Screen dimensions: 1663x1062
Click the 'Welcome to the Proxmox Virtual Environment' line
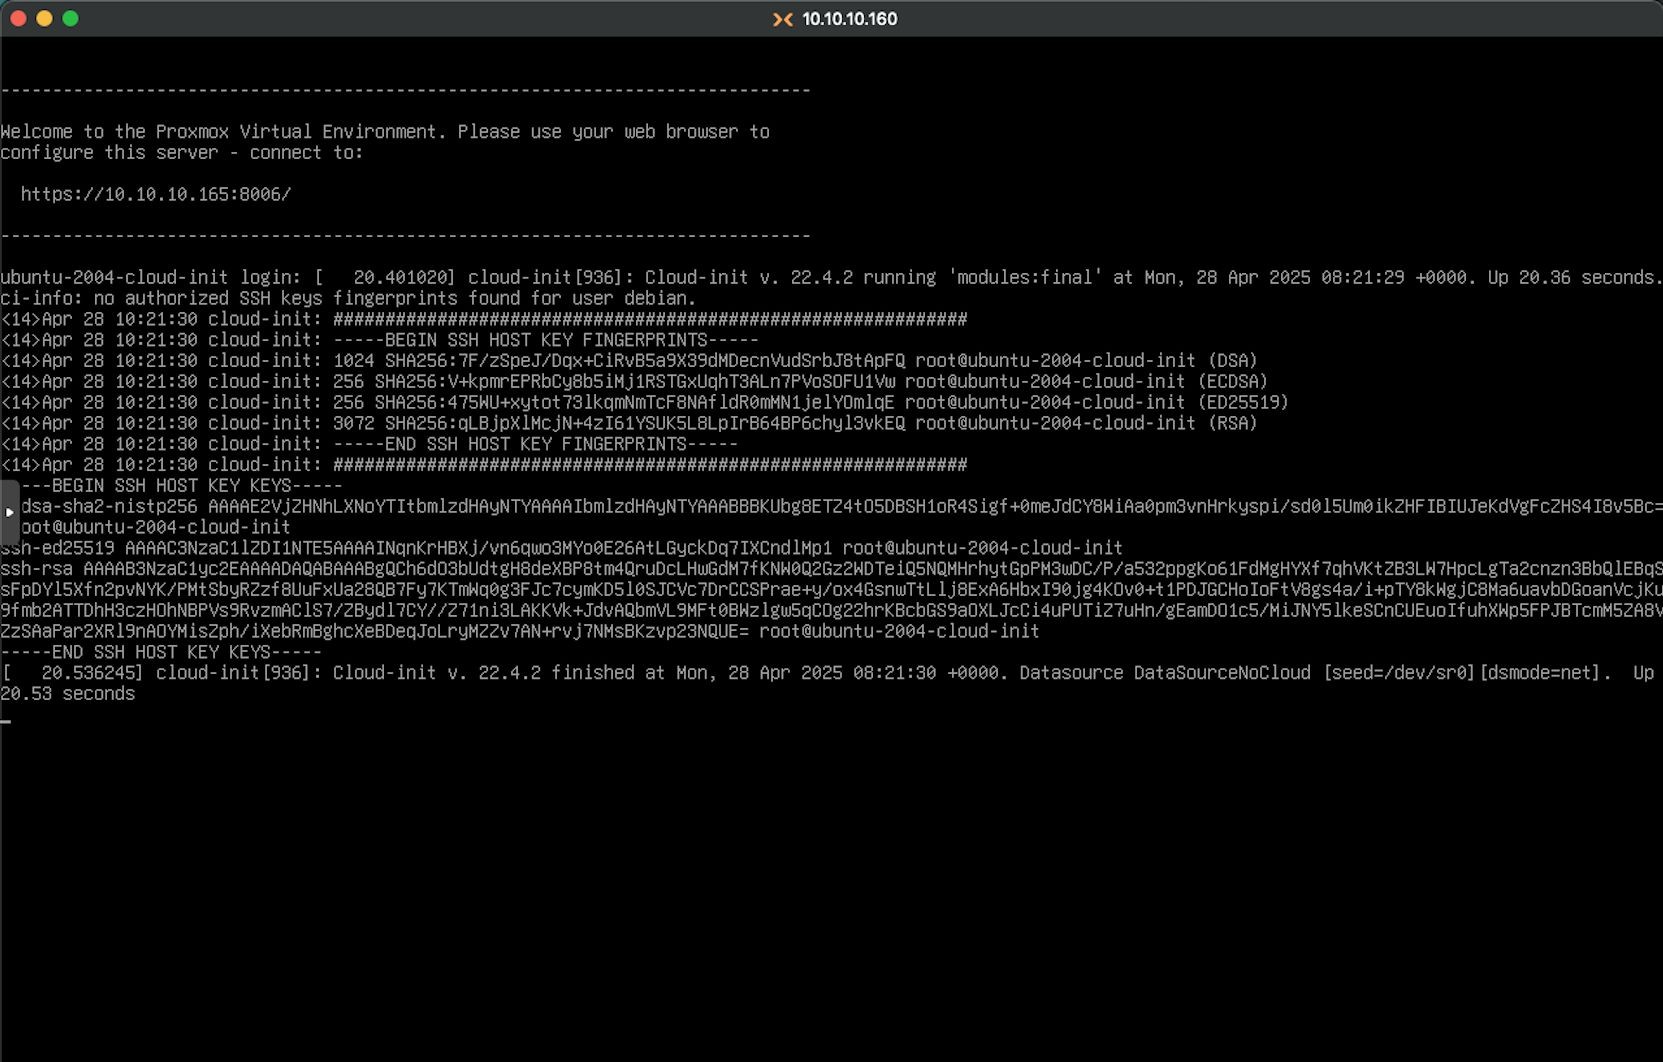click(x=385, y=132)
